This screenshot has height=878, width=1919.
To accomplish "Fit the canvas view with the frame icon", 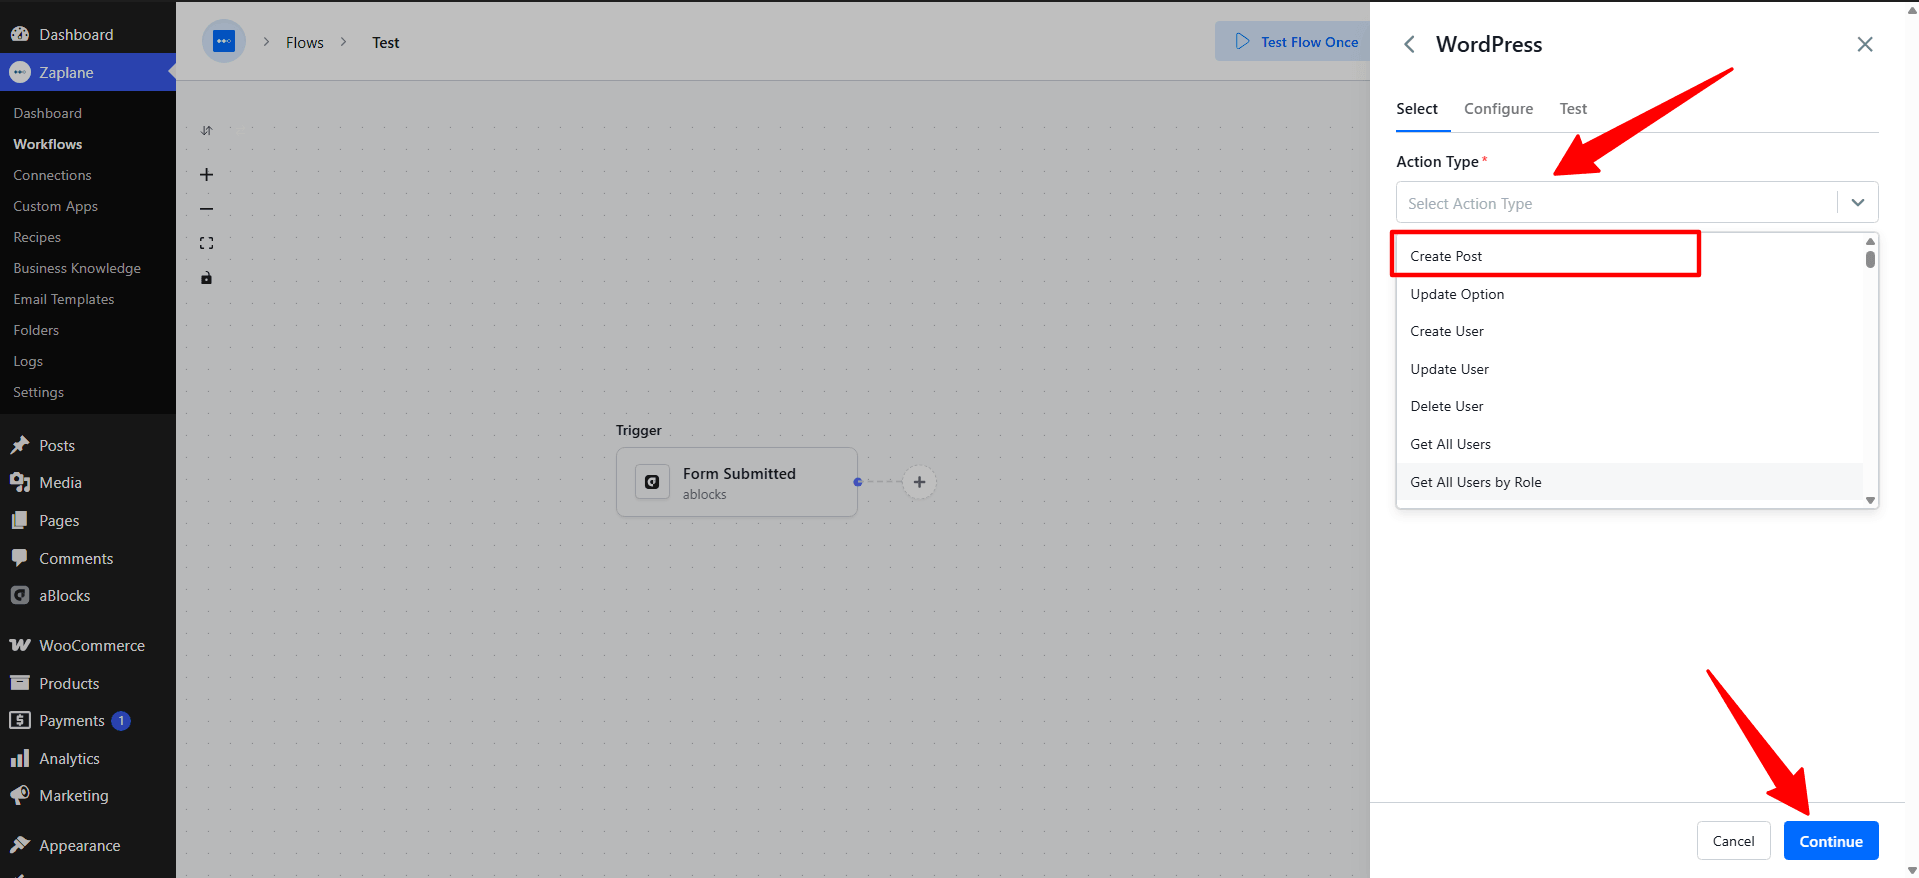I will coord(207,243).
